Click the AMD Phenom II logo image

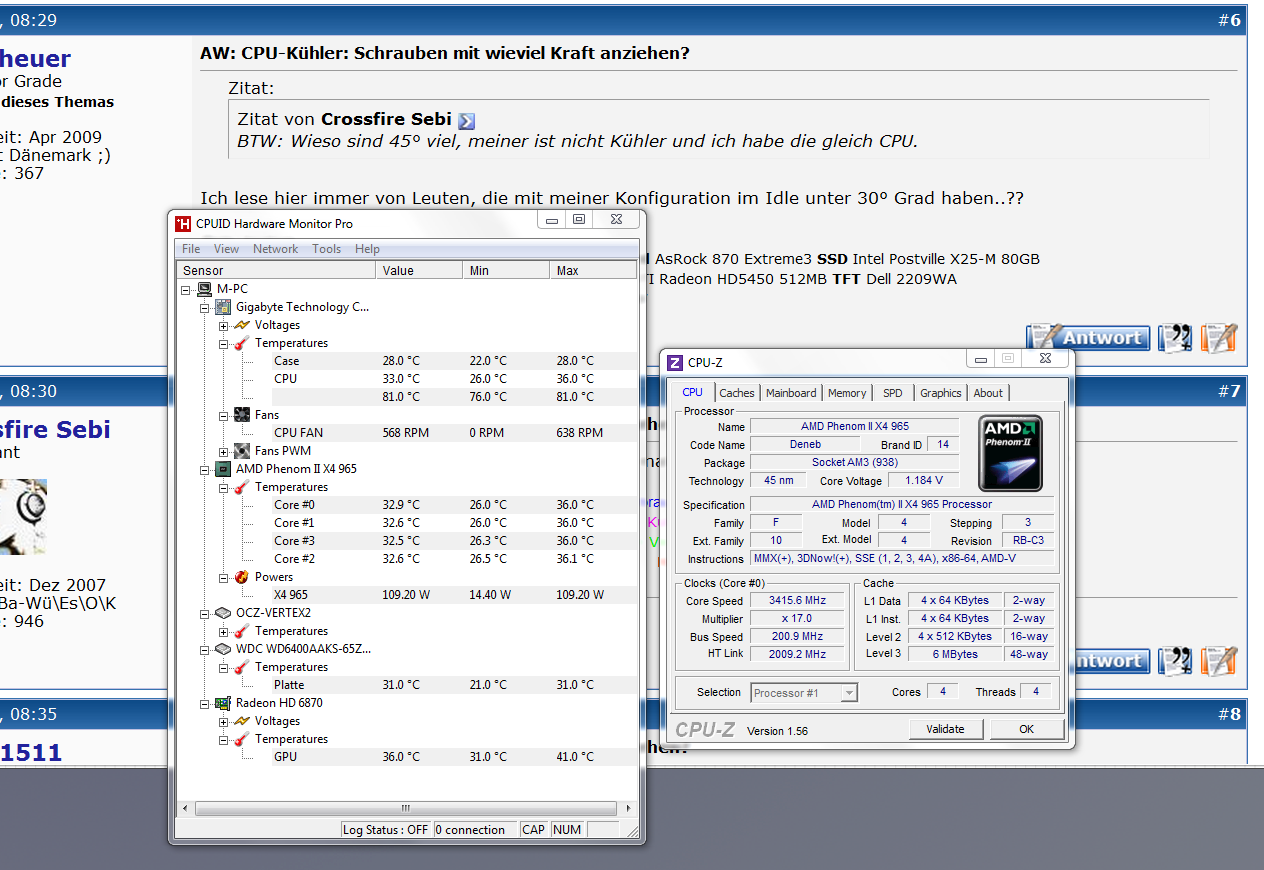pyautogui.click(x=1010, y=453)
